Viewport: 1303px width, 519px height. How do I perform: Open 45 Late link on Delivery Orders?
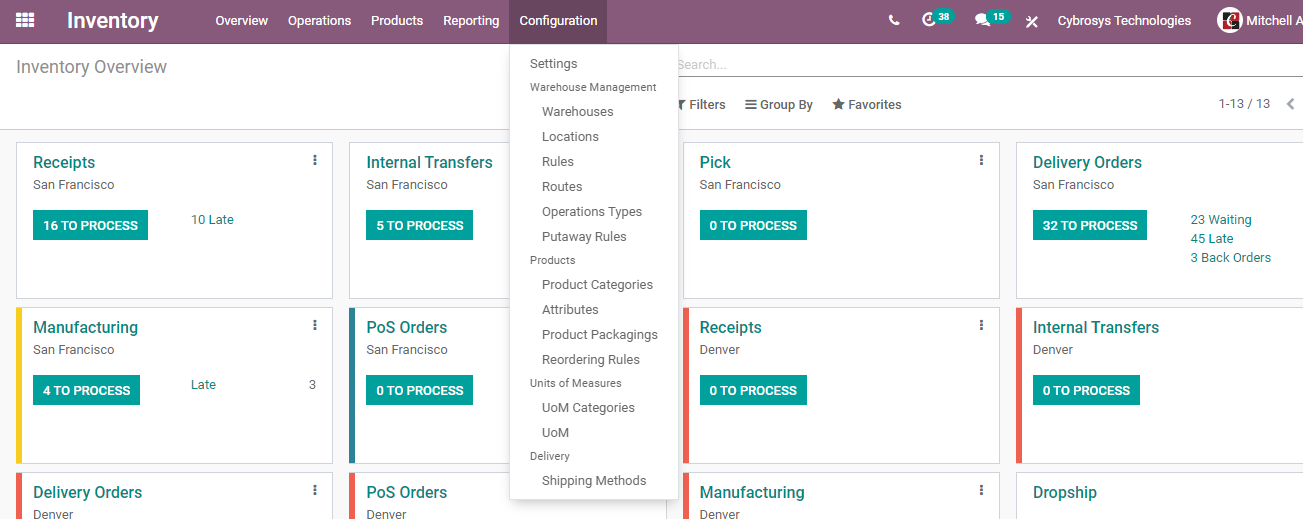pos(1212,238)
